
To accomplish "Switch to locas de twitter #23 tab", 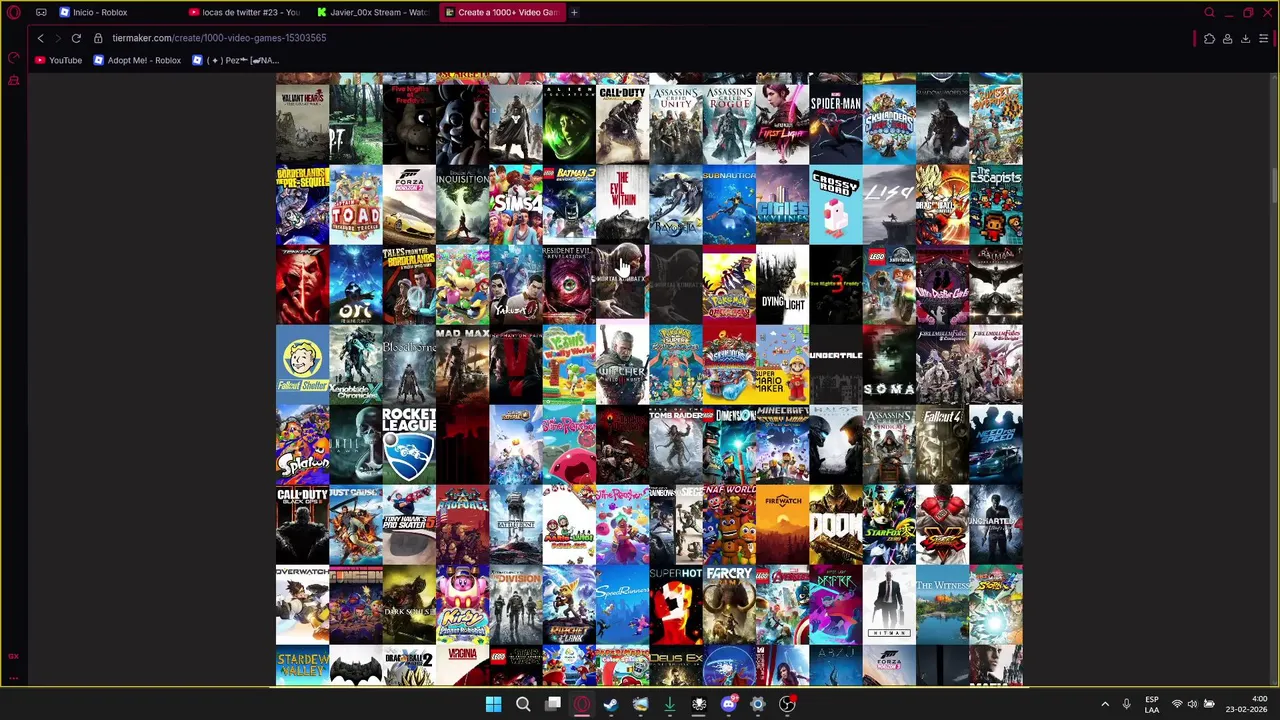I will (x=245, y=12).
